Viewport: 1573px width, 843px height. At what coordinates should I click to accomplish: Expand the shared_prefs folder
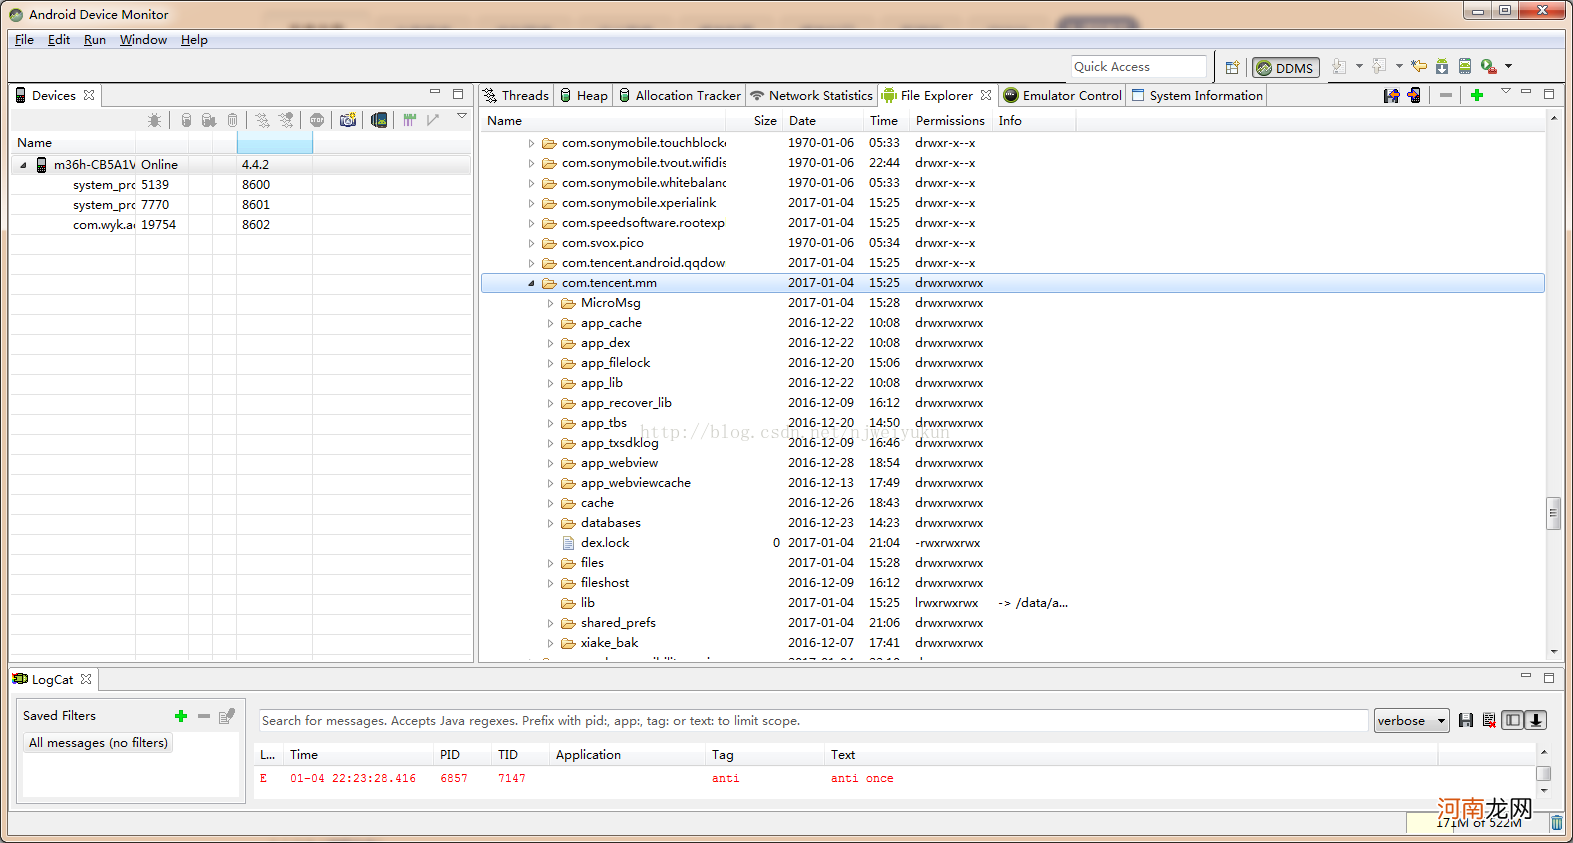pyautogui.click(x=550, y=623)
